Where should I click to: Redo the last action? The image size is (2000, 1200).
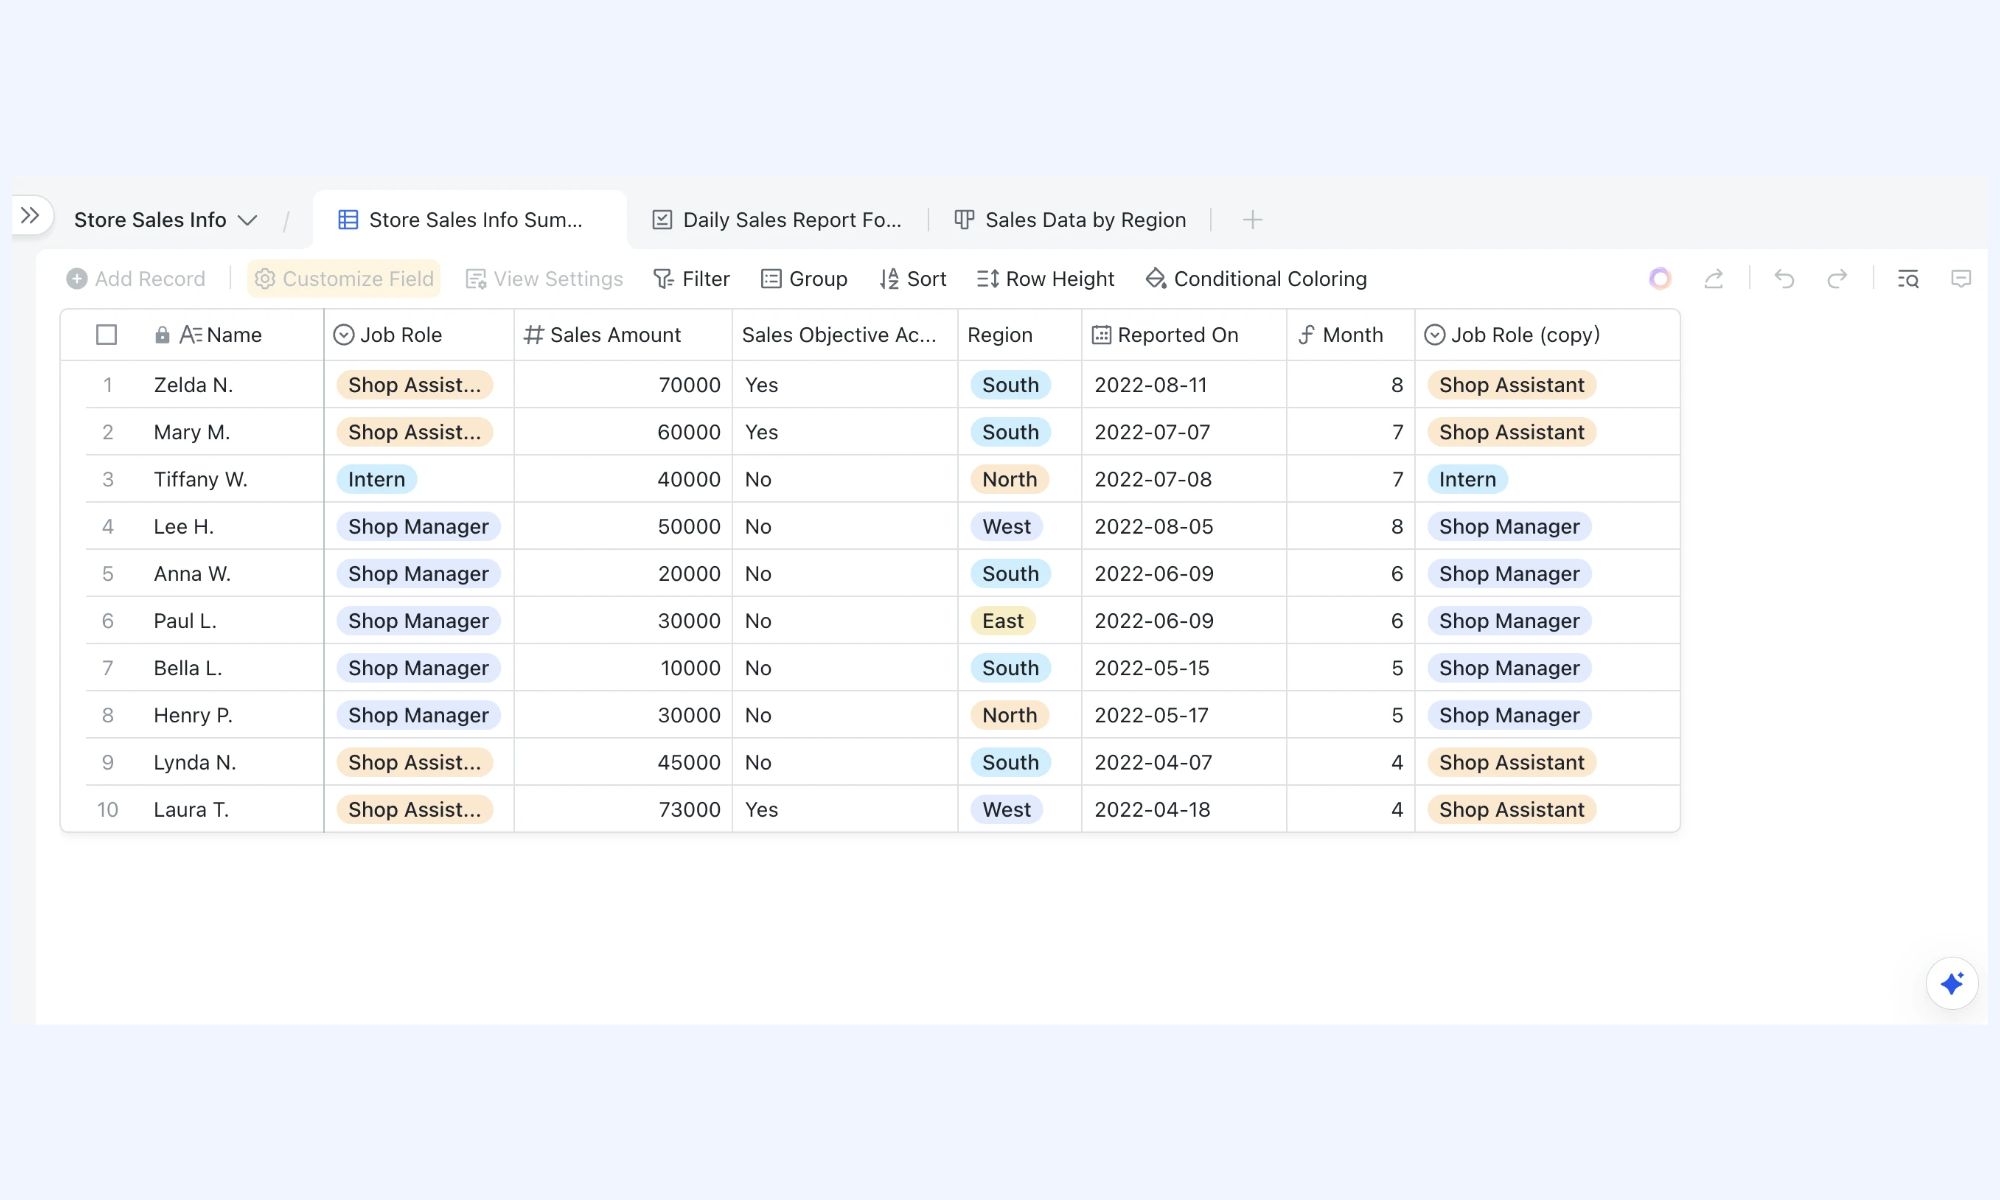[x=1837, y=279]
